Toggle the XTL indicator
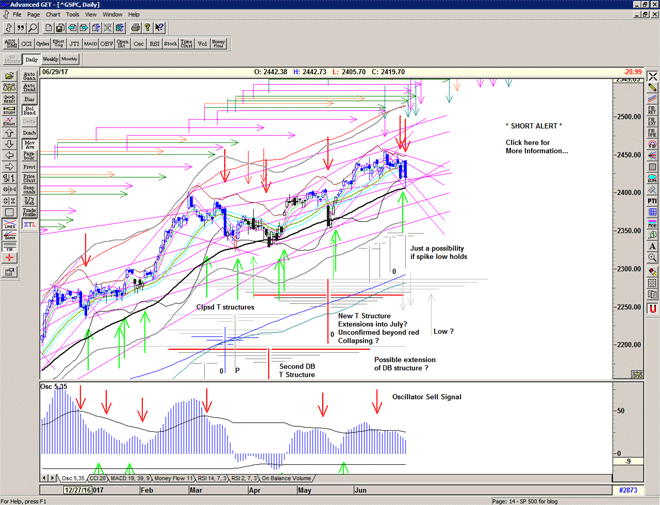The width and height of the screenshot is (660, 505). [29, 227]
